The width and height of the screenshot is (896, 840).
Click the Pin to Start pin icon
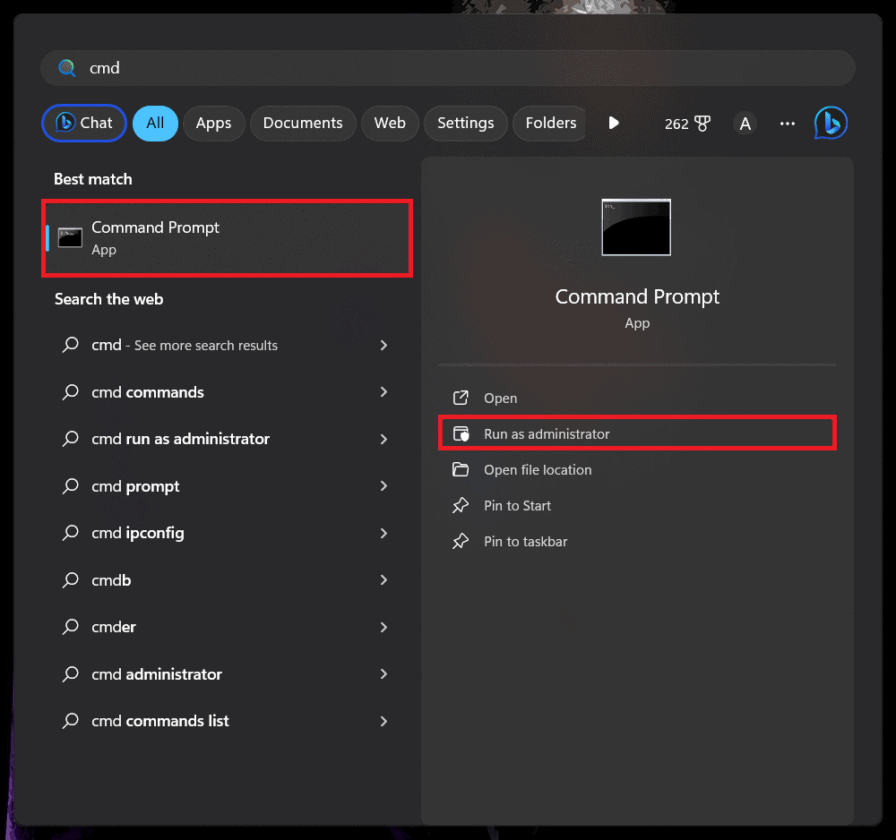[x=460, y=506]
